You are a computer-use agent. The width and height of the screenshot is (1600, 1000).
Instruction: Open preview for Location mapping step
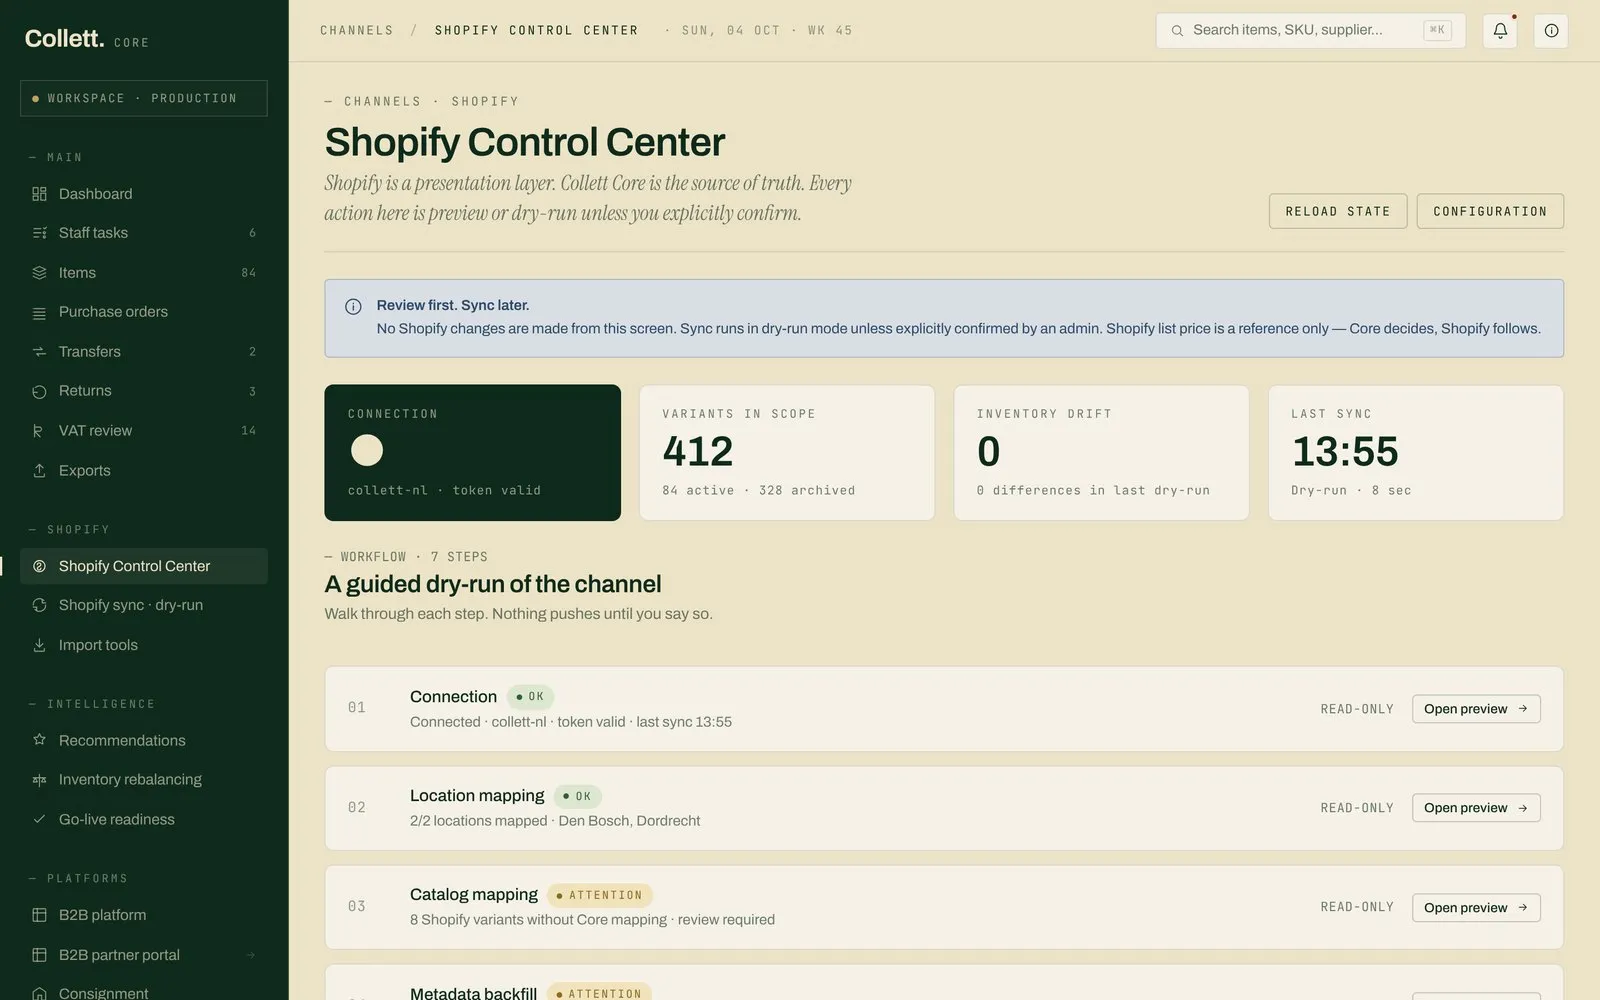tap(1476, 808)
